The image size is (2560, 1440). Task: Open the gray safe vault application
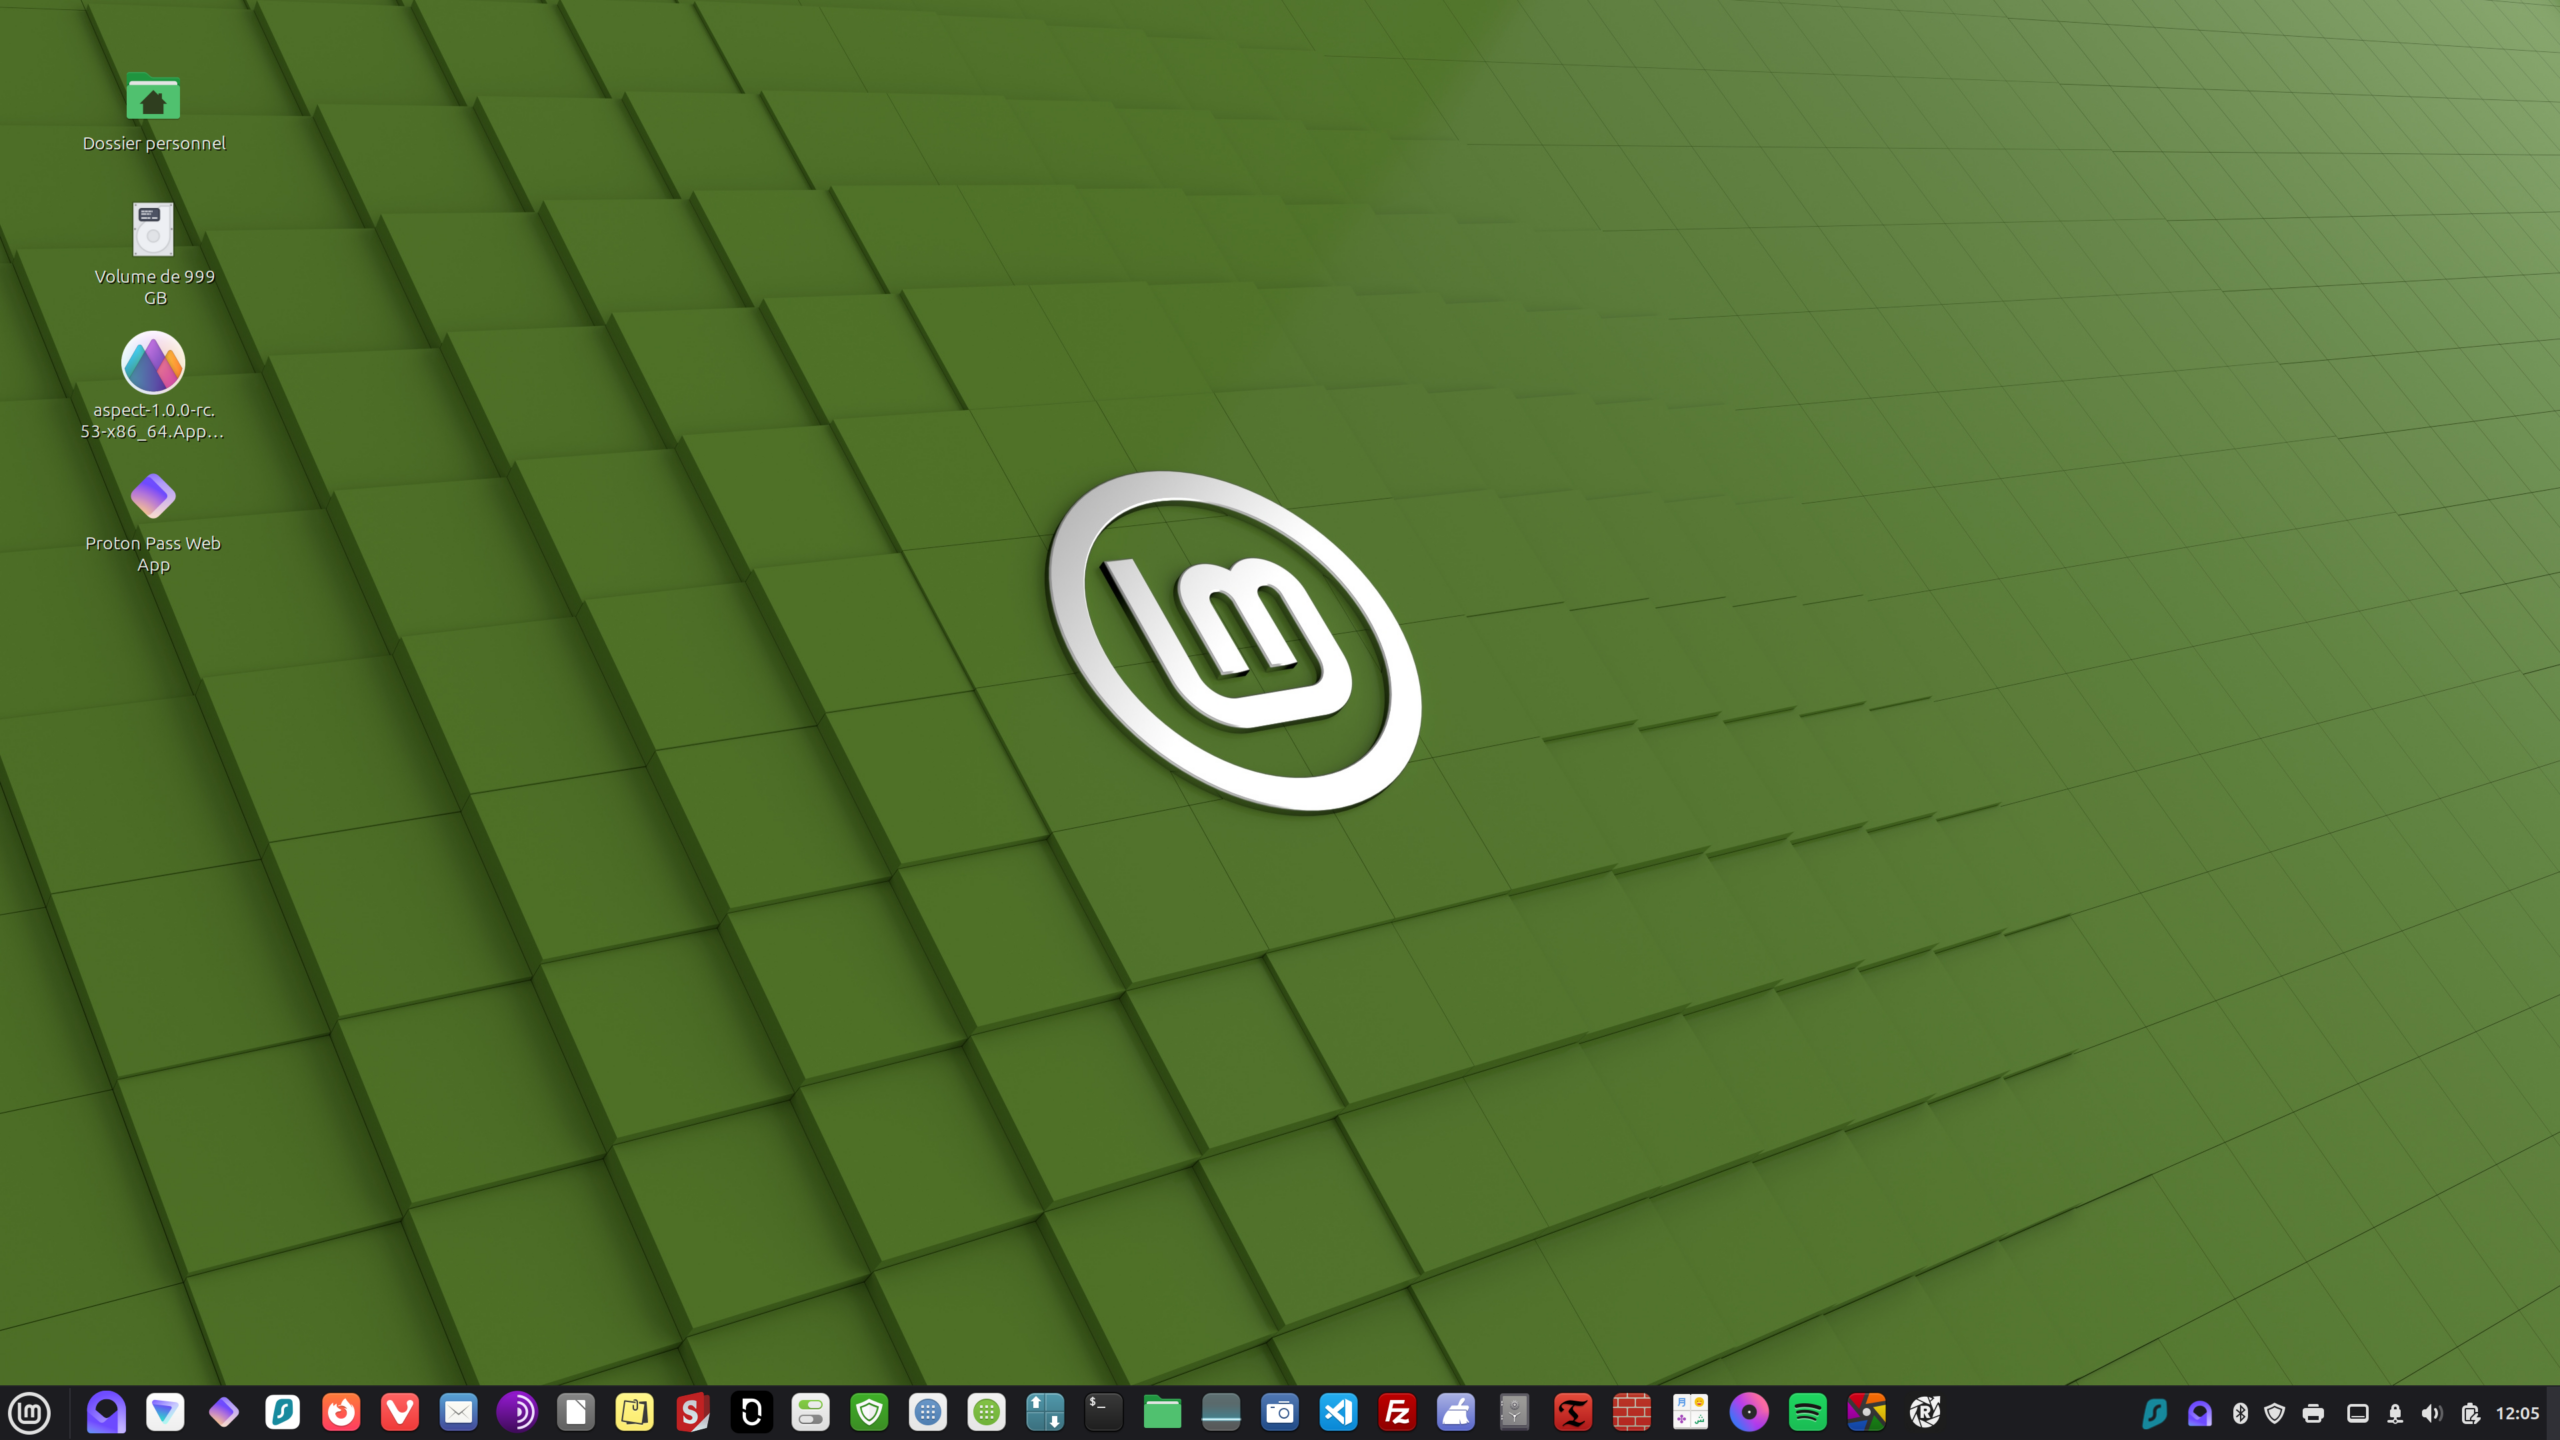[1515, 1413]
